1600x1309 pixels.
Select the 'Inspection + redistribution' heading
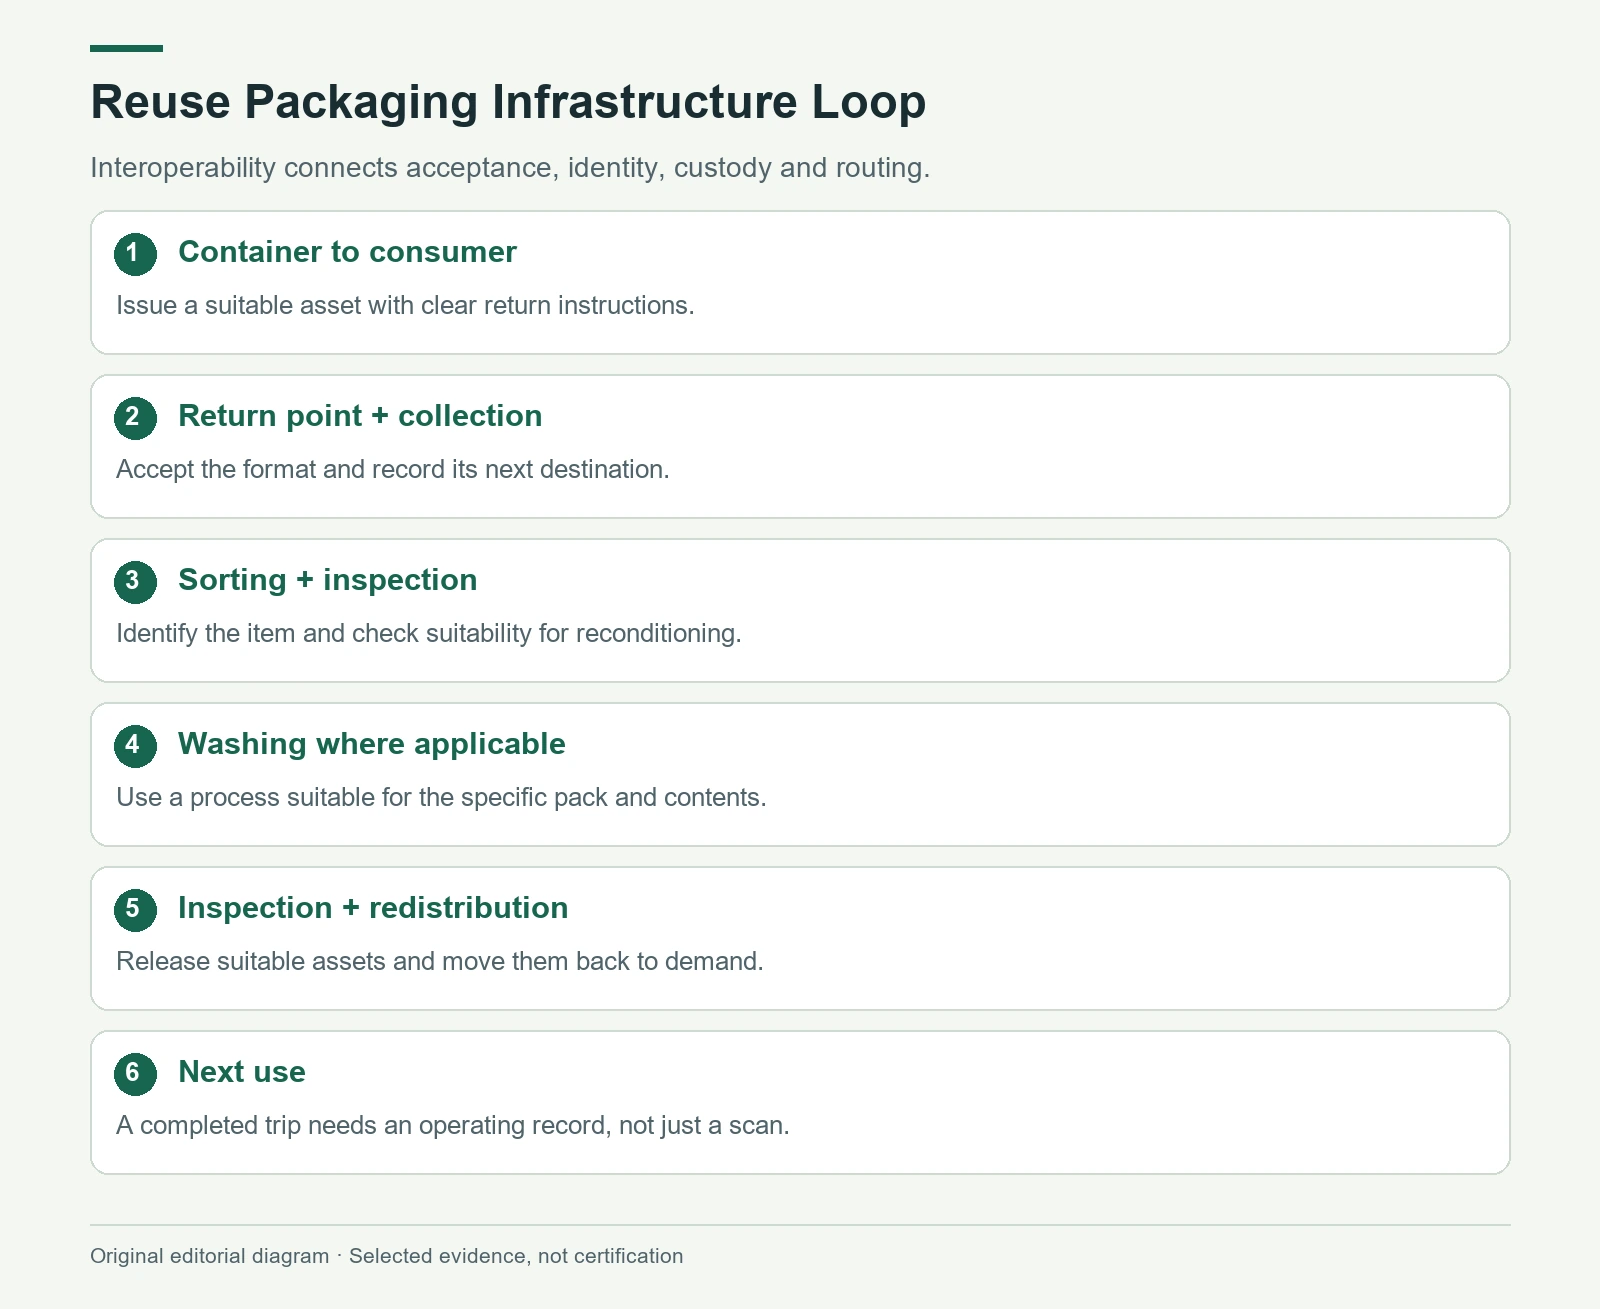tap(373, 908)
